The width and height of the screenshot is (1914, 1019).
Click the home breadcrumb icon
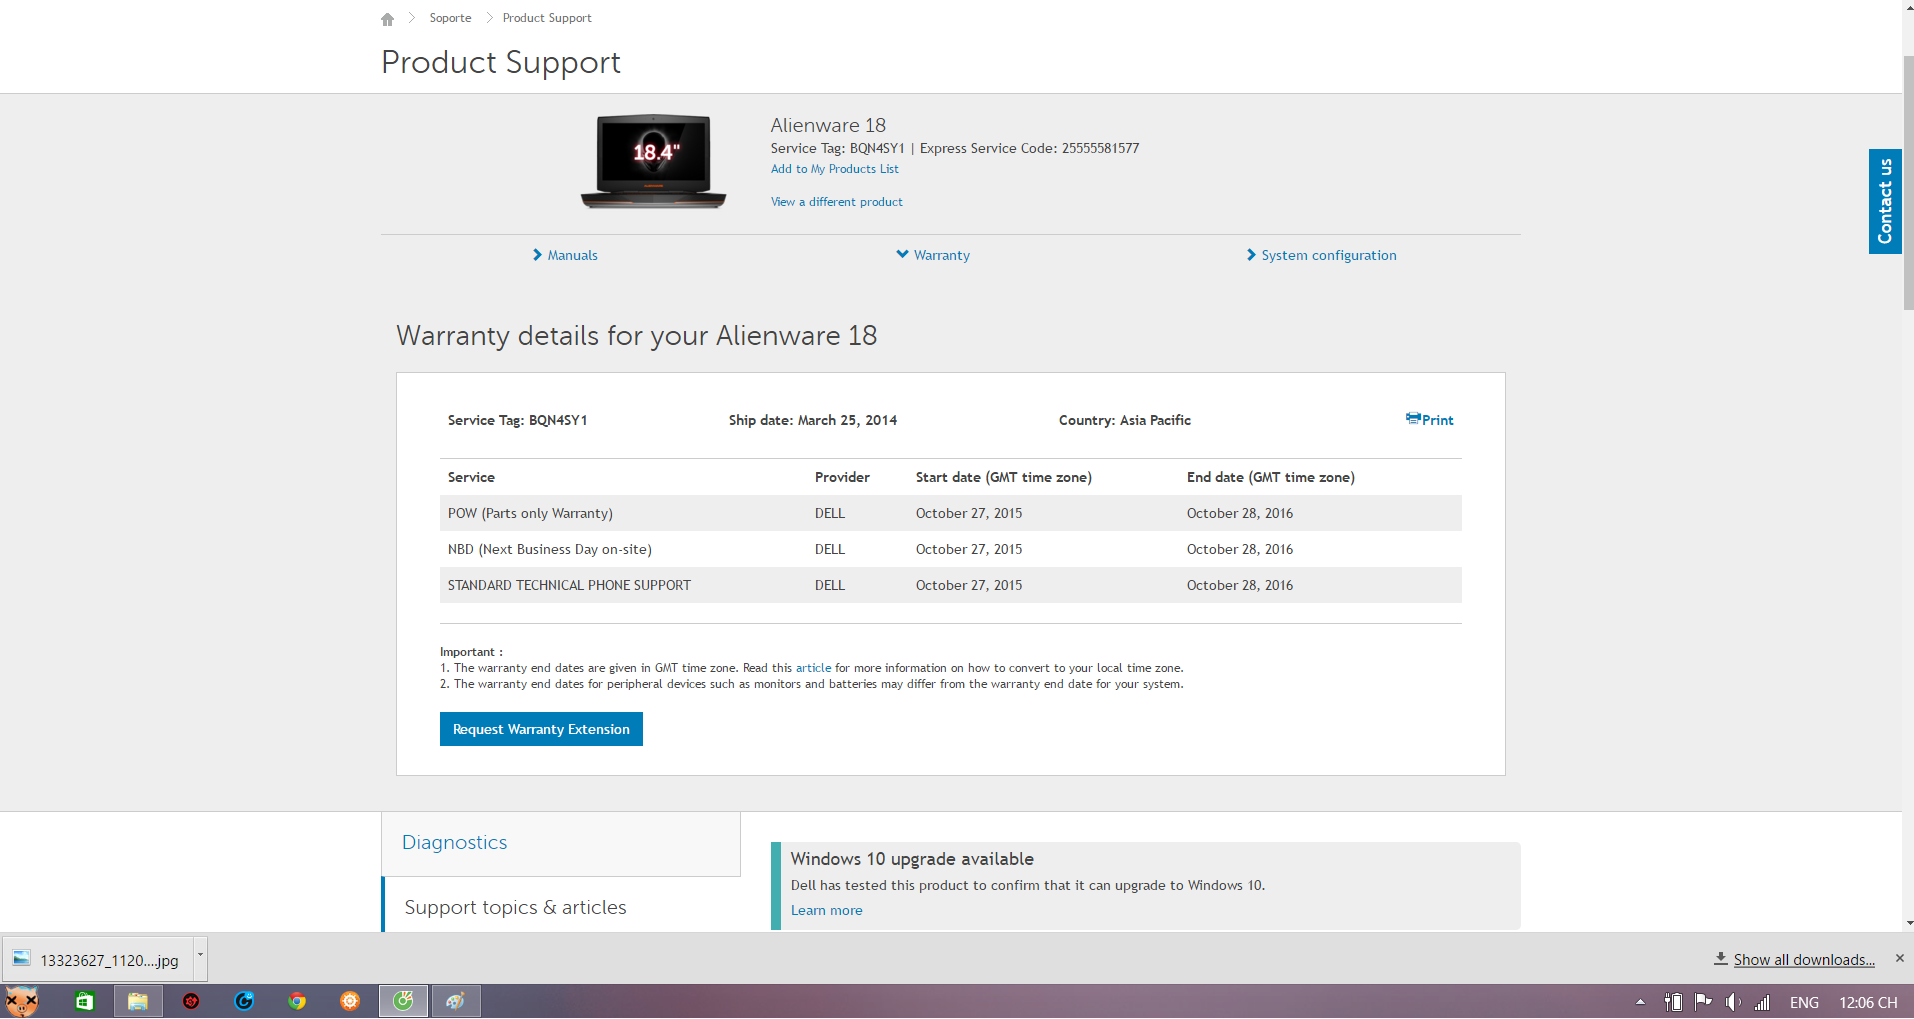(387, 19)
